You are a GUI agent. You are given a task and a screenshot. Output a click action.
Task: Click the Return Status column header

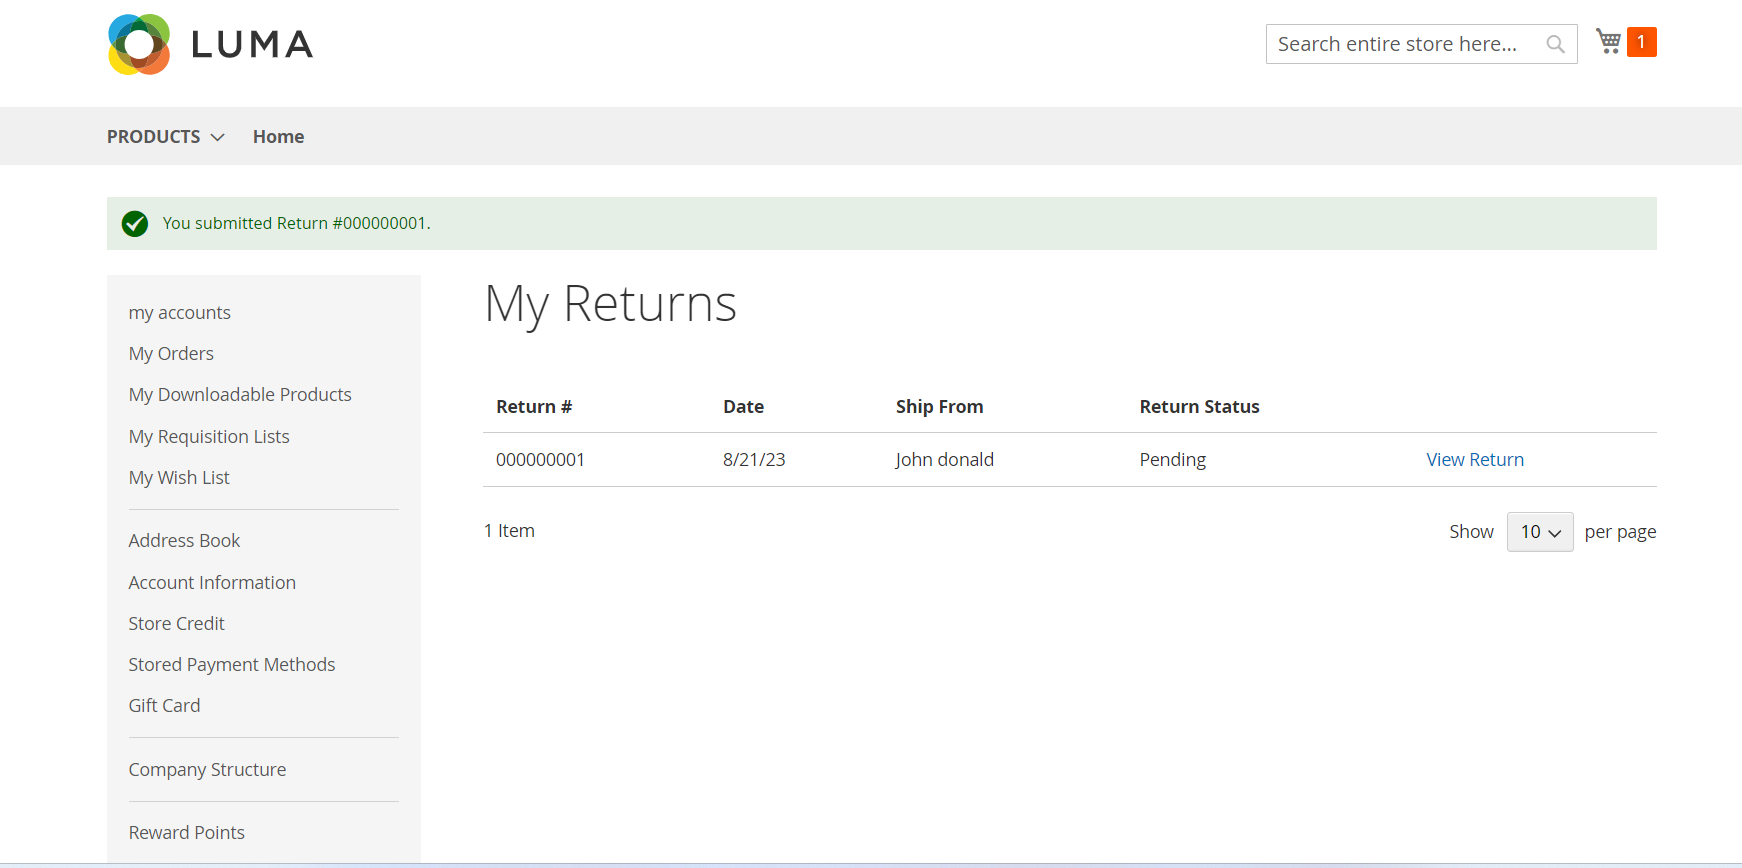[1199, 407]
